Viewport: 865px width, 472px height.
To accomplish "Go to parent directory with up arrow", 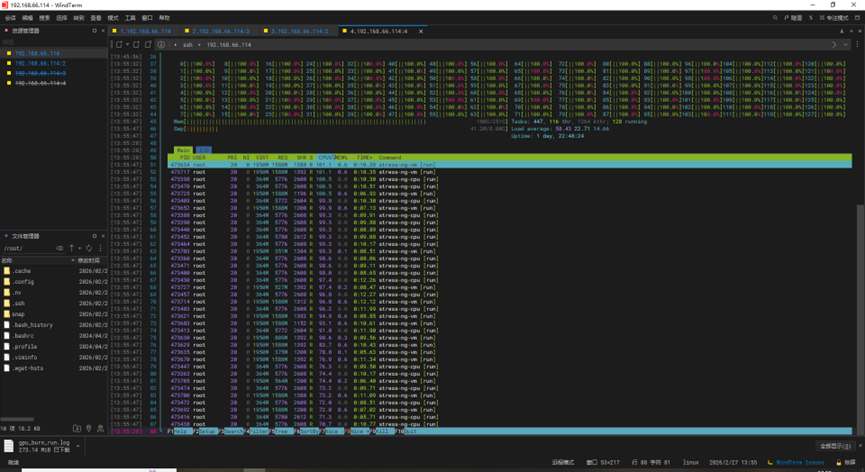I will click(x=71, y=248).
